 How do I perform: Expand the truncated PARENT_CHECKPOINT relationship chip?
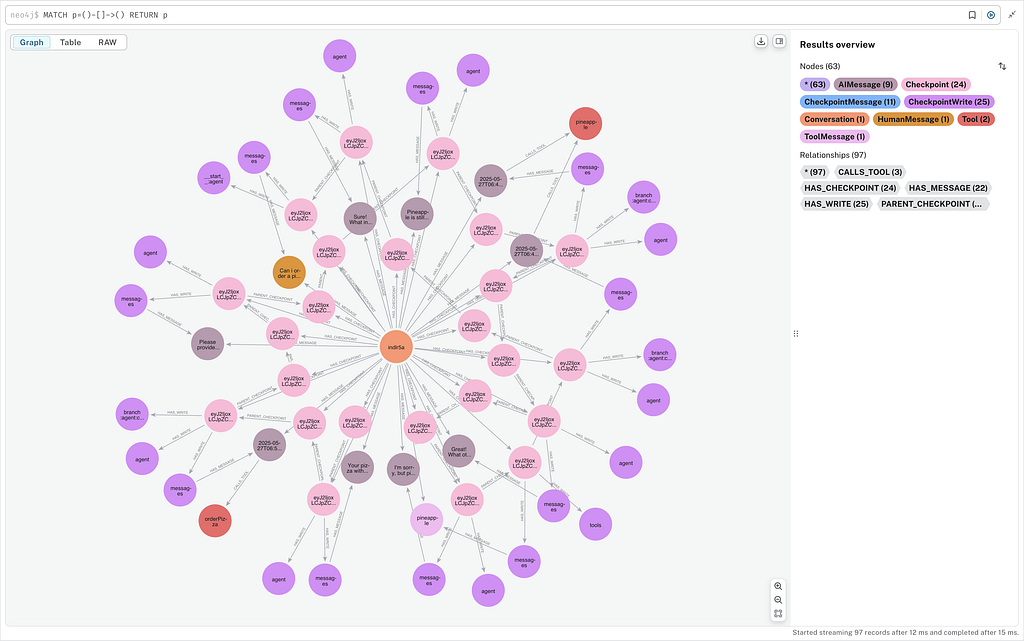coord(933,204)
